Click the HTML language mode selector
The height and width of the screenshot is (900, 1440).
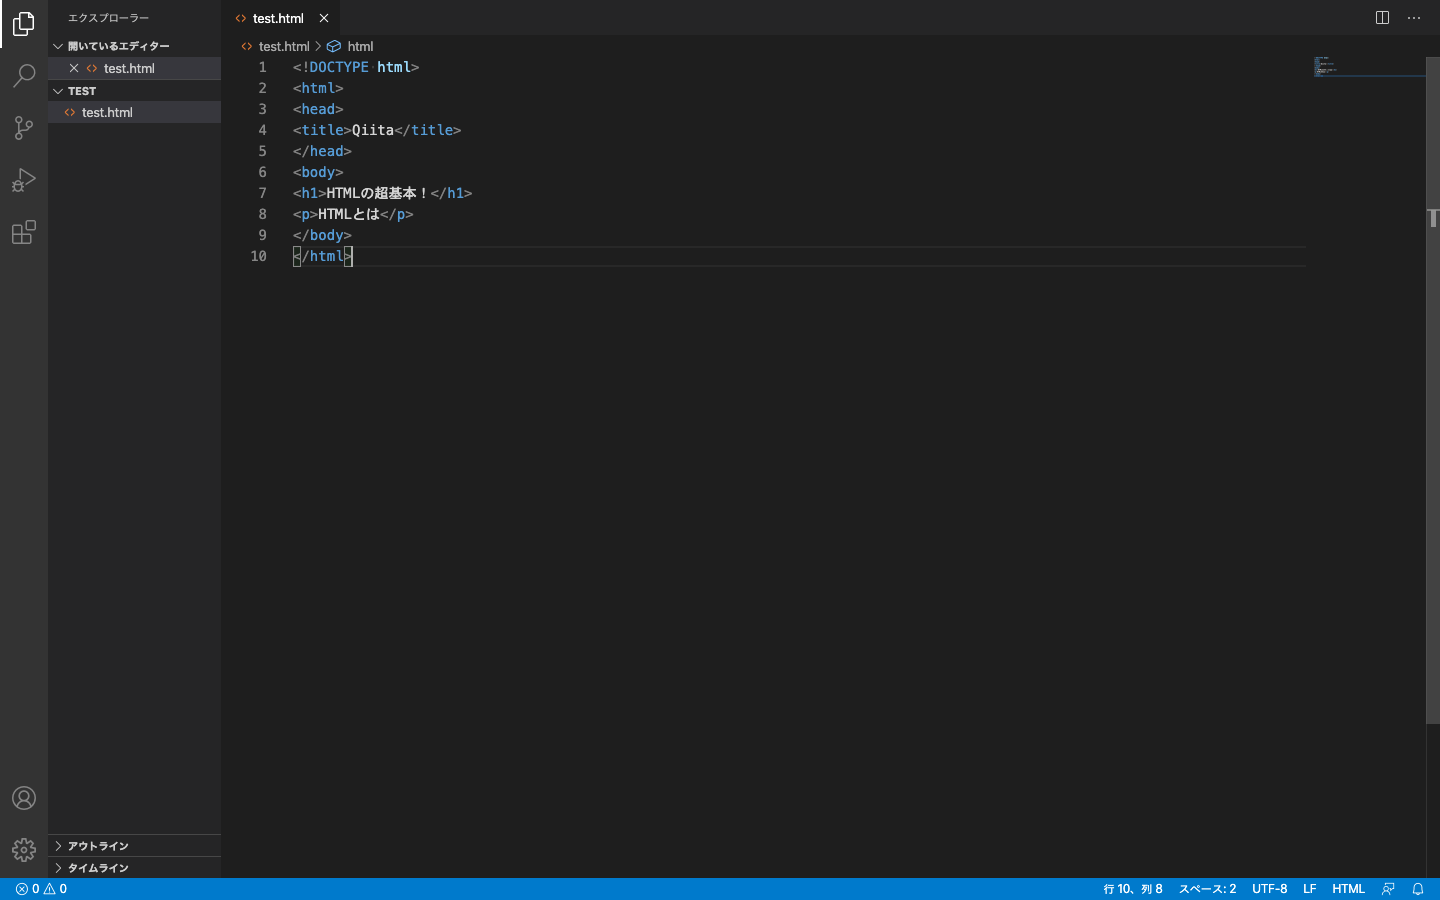[x=1348, y=889]
